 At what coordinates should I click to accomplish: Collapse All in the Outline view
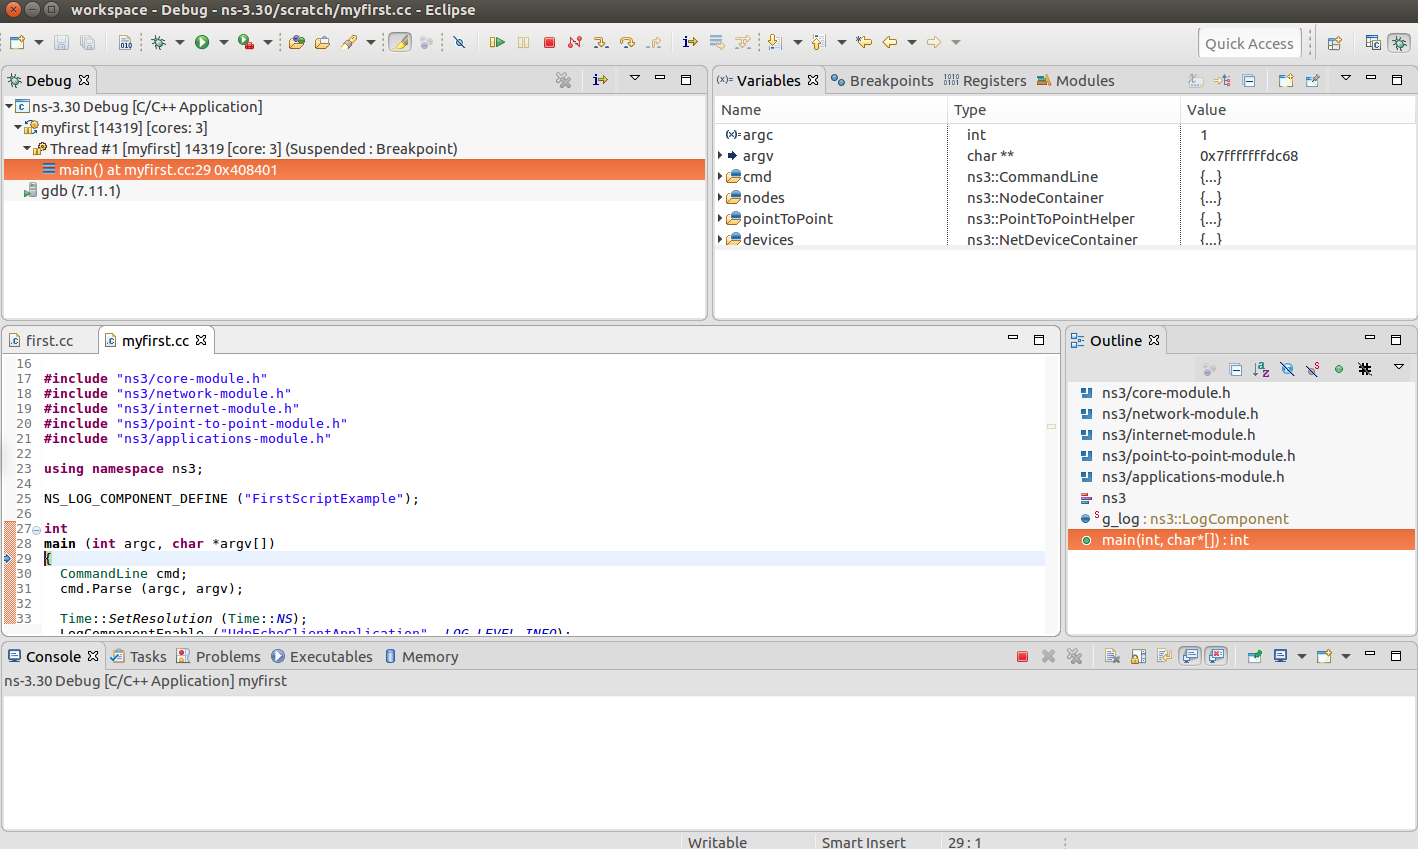(1235, 369)
